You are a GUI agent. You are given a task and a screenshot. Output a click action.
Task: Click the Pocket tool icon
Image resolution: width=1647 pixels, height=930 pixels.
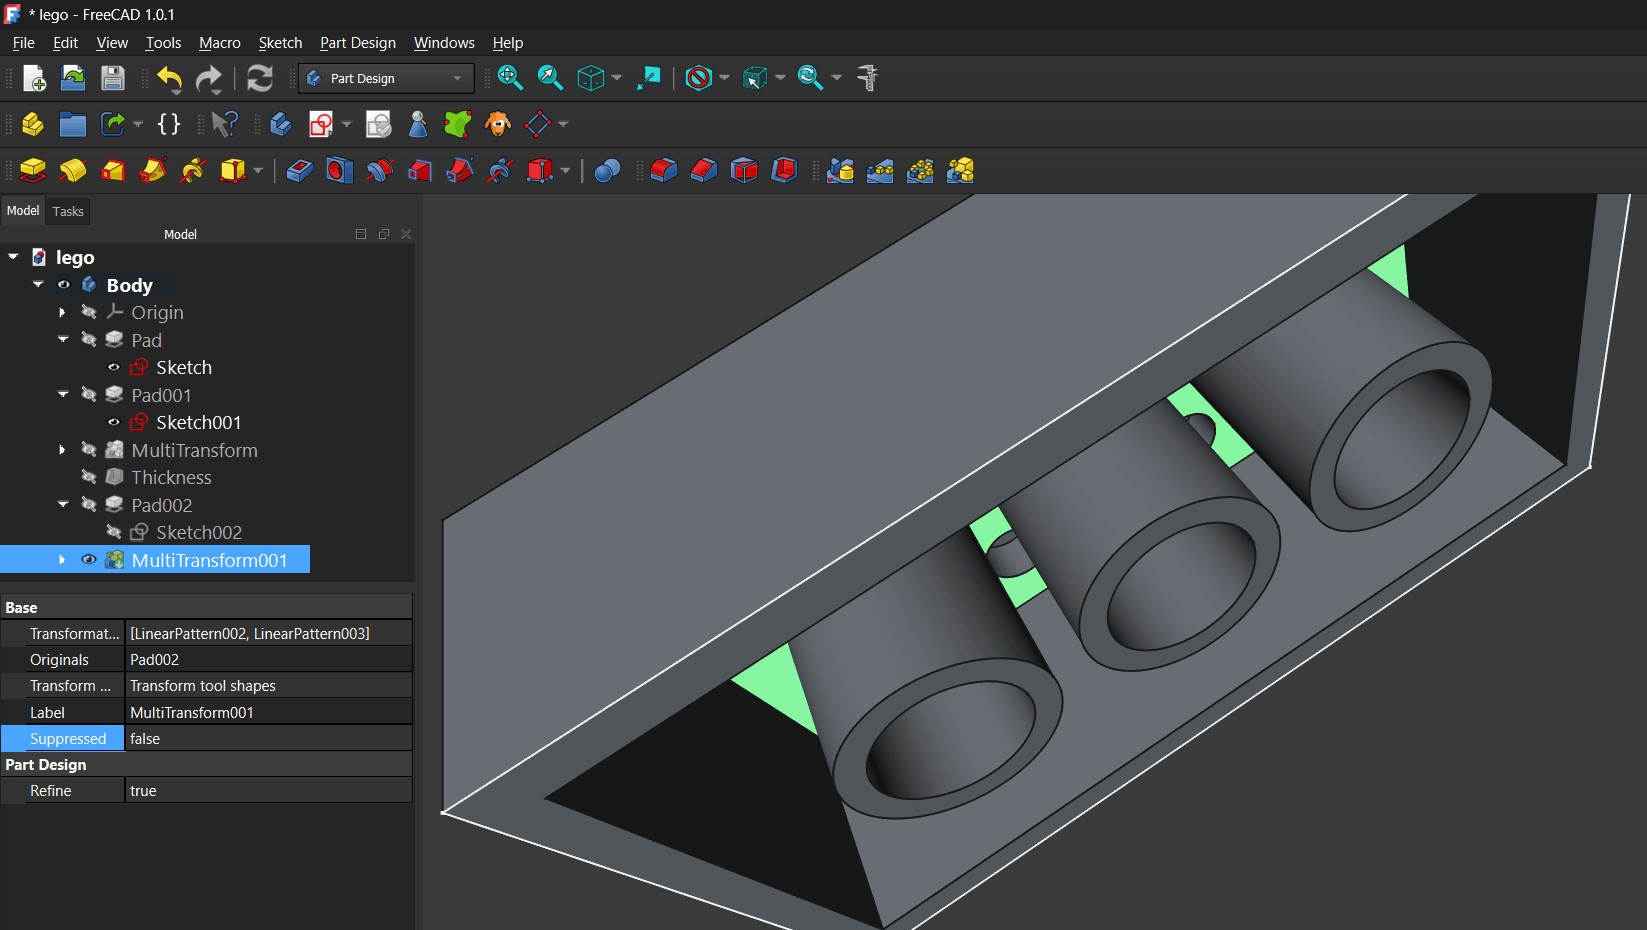[x=299, y=171]
